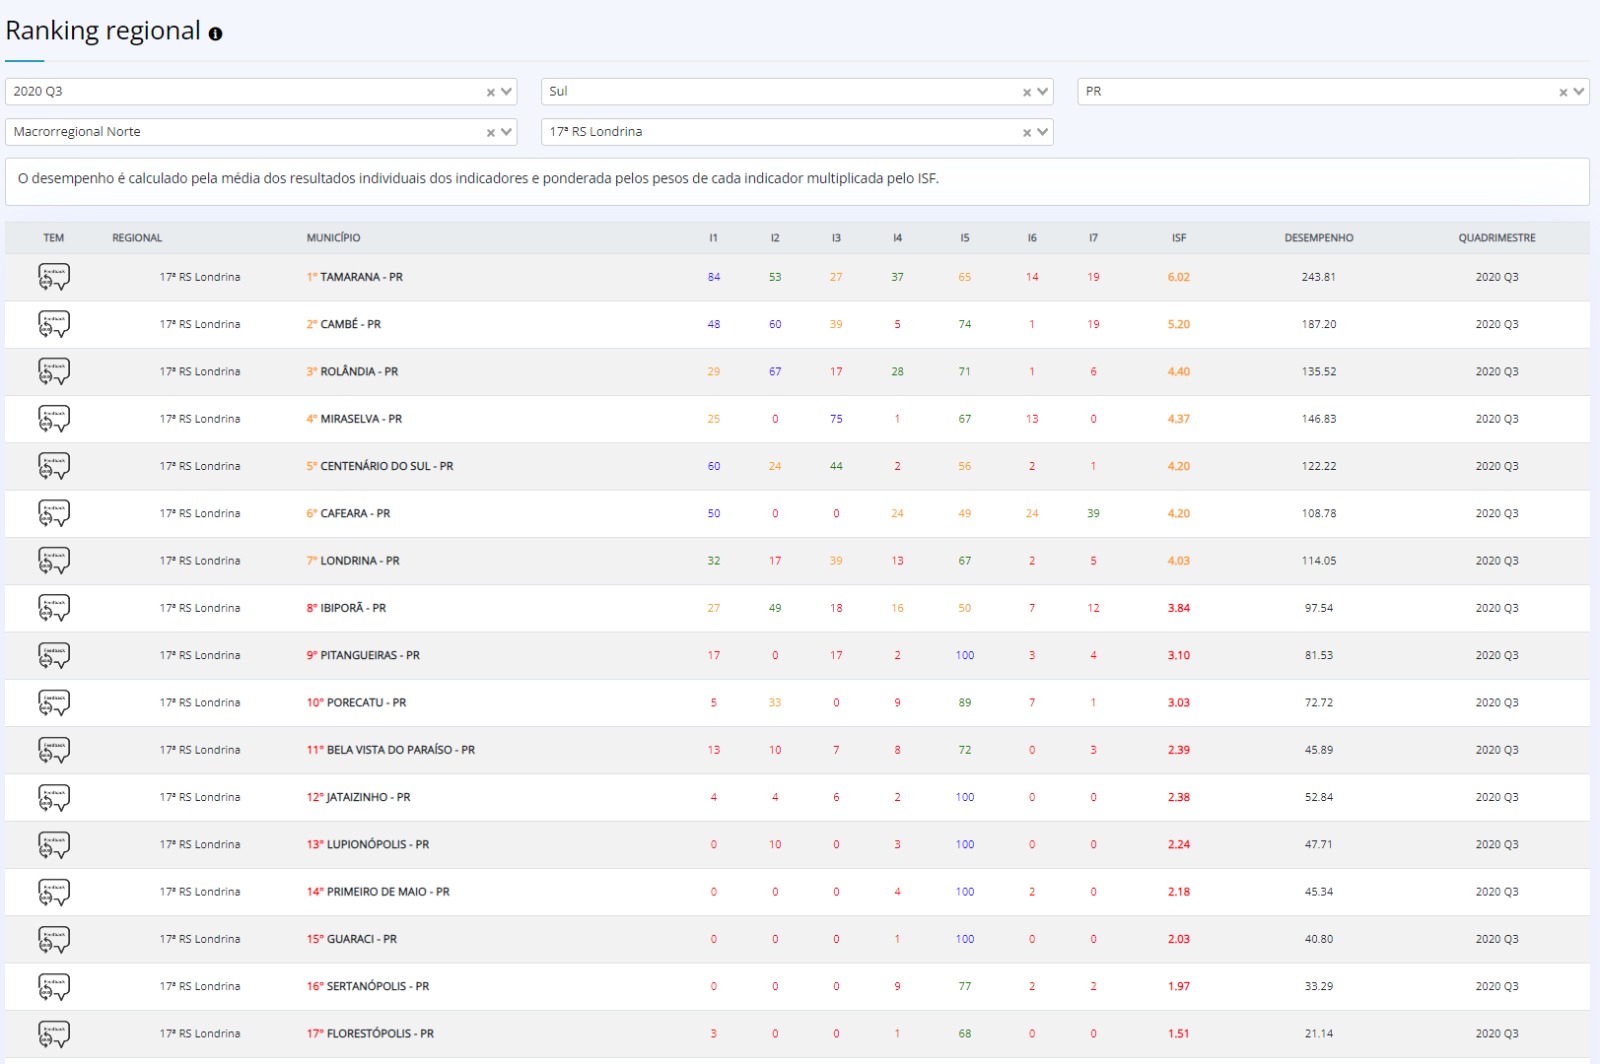Click feedback icon in Jataizinho row

tap(54, 797)
